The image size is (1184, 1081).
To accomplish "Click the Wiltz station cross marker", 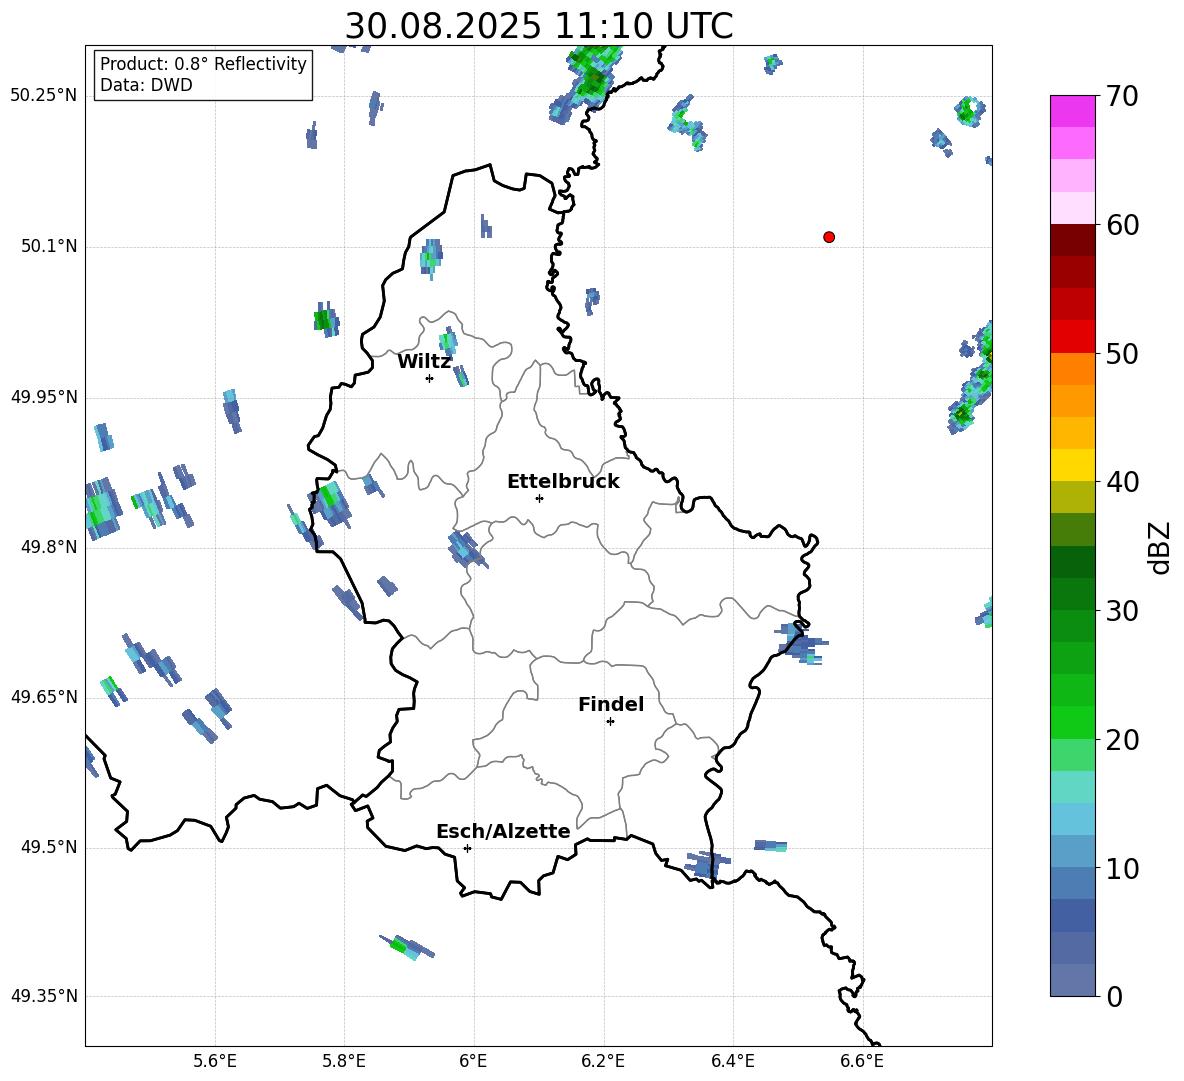I will [x=429, y=378].
